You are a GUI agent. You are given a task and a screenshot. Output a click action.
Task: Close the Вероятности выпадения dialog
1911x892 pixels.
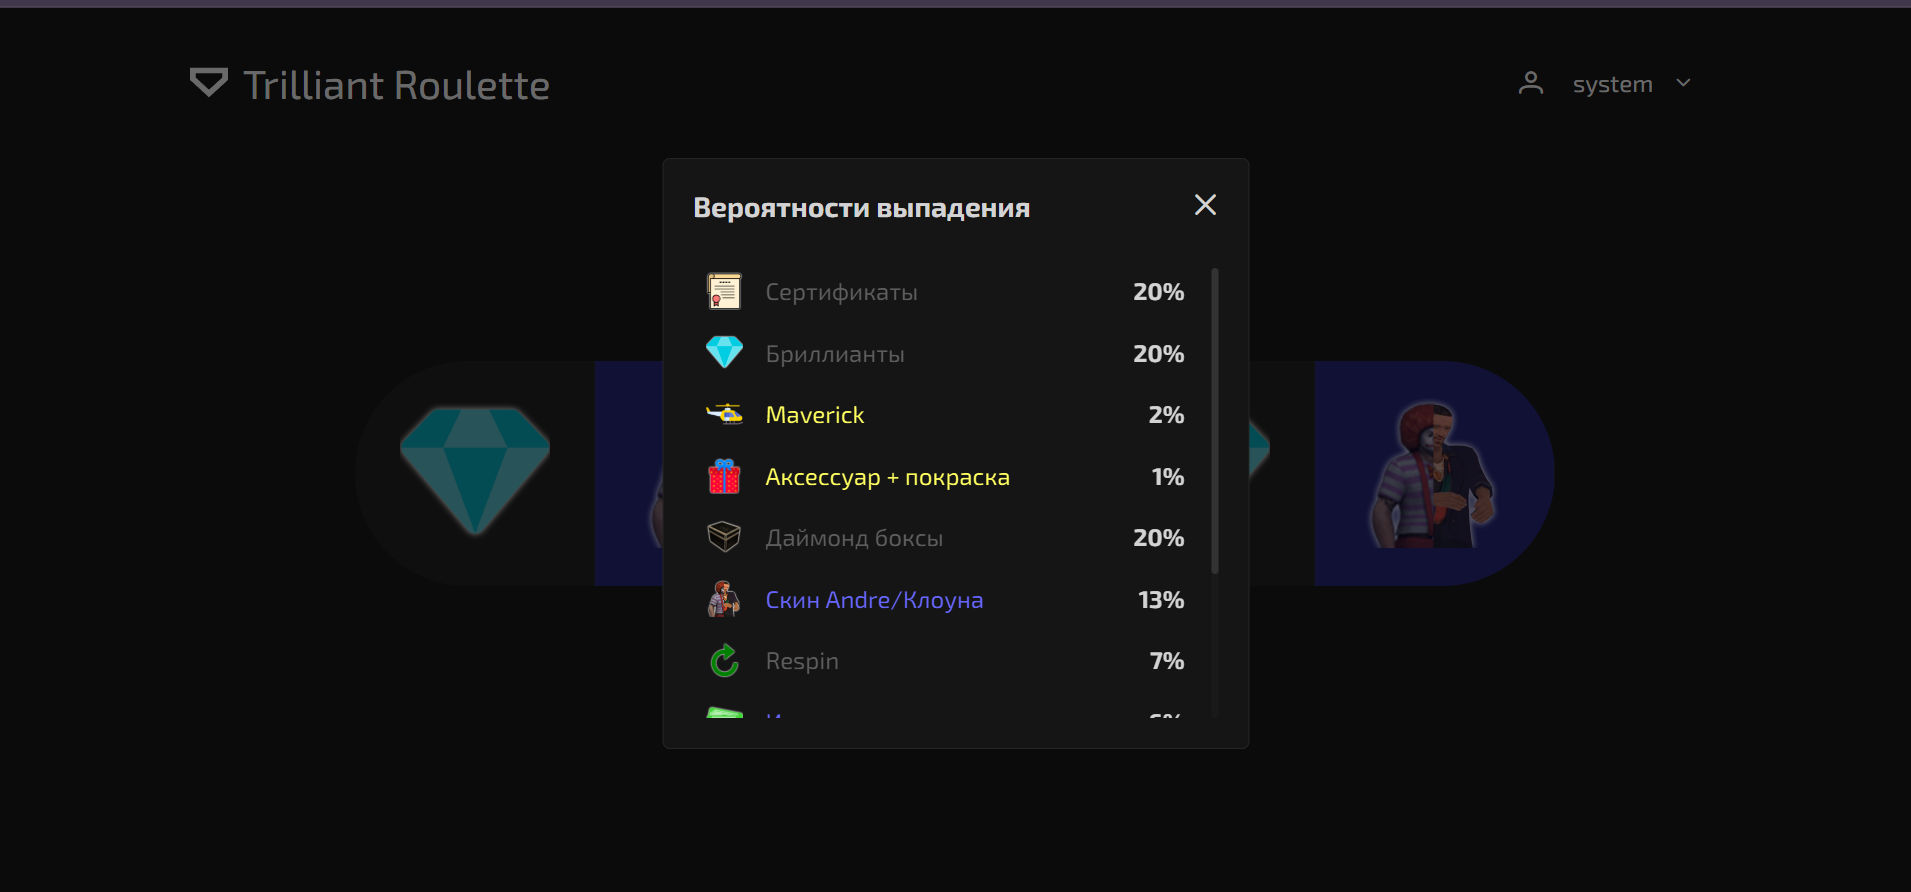[x=1205, y=205]
